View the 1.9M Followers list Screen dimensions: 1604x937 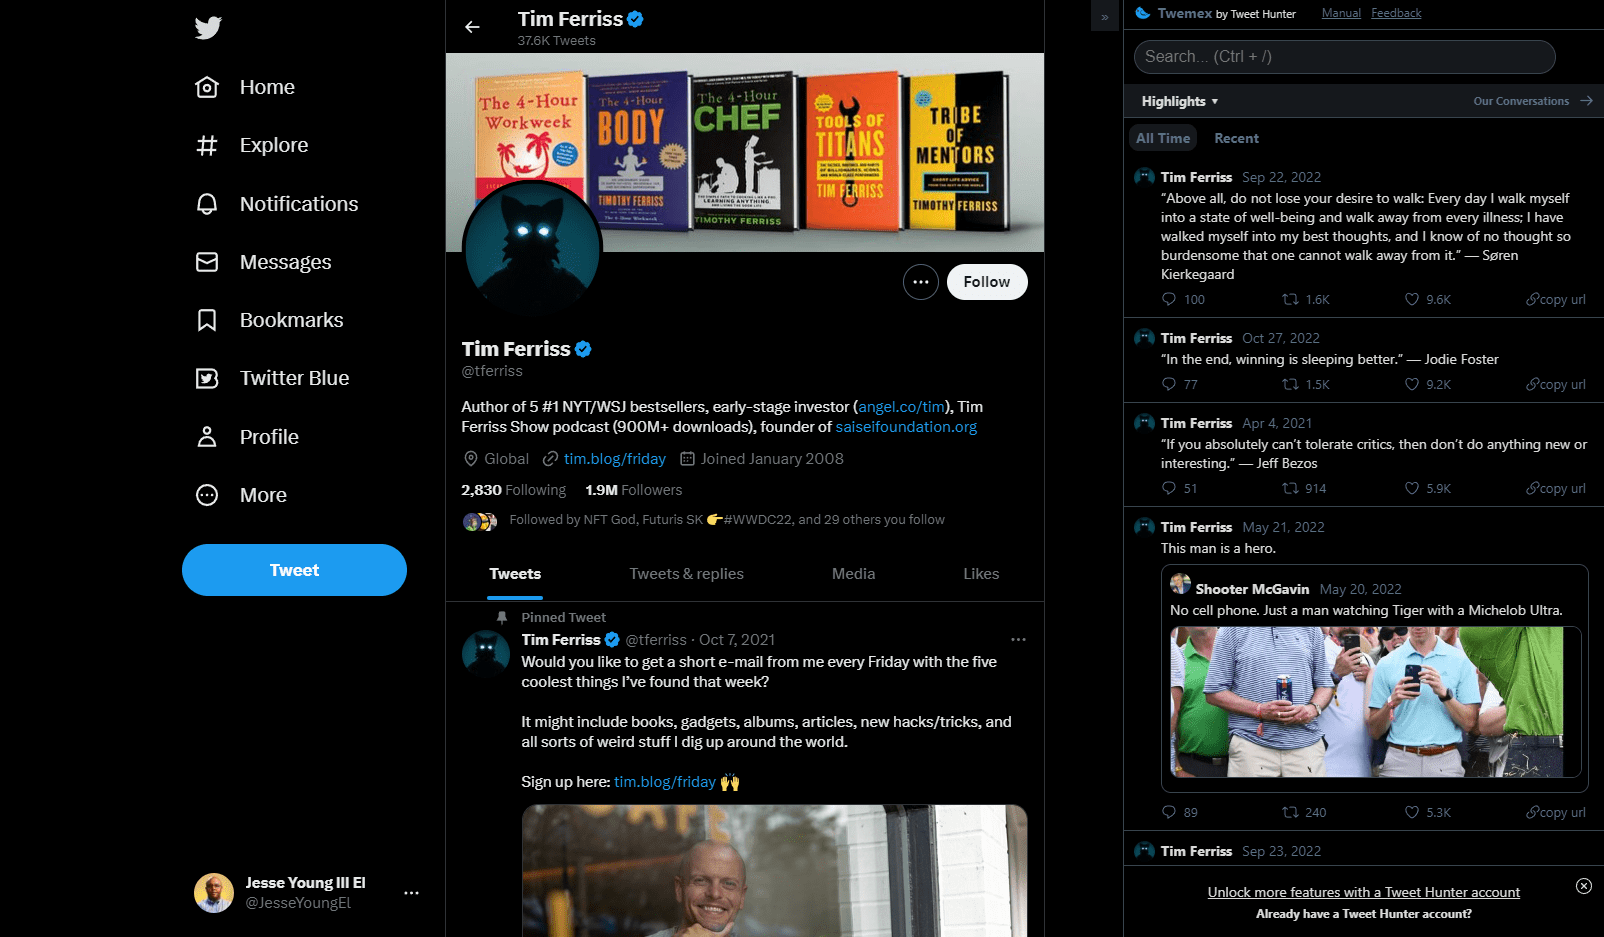(634, 490)
